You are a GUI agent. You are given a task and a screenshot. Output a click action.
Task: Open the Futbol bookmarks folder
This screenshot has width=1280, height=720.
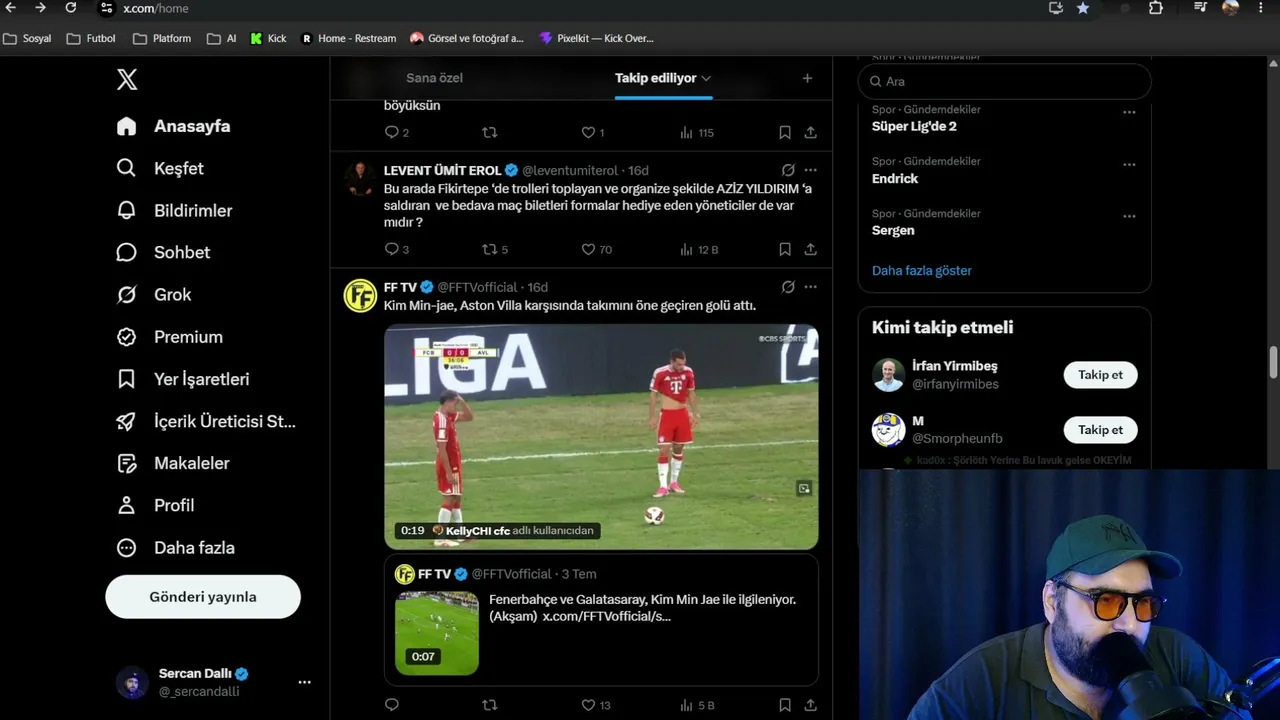(91, 38)
